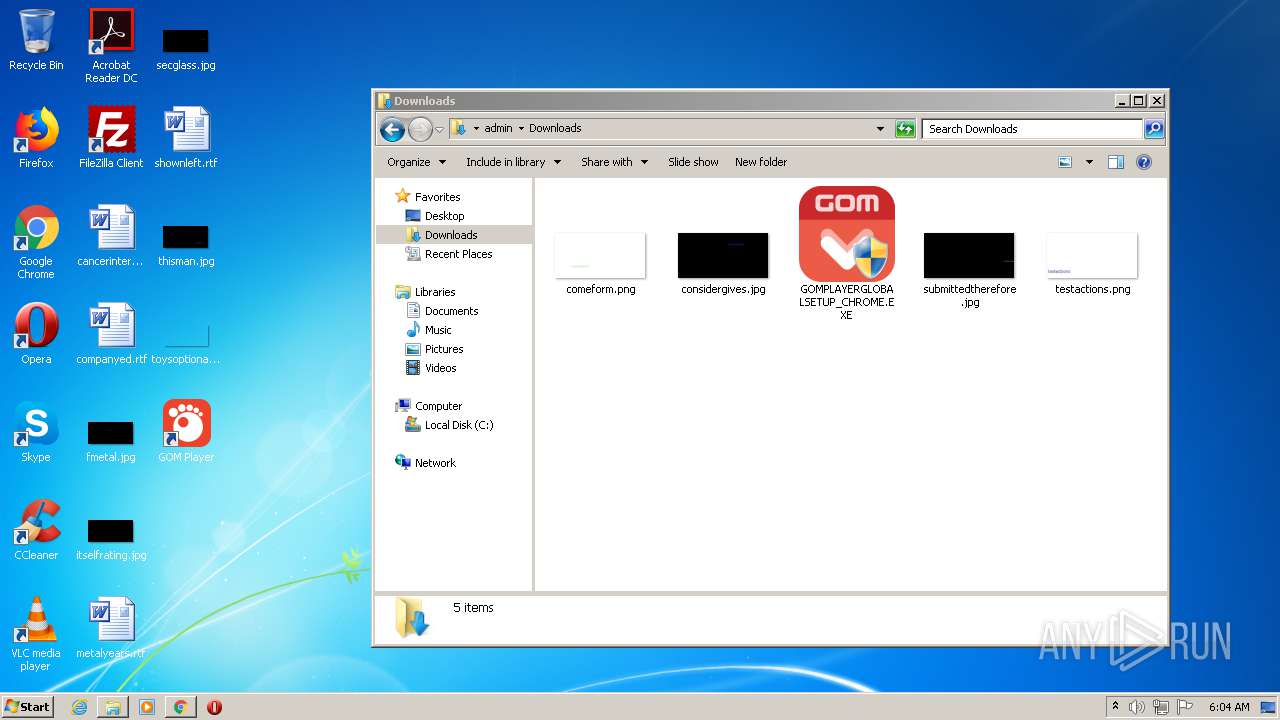Click the New folder button

click(761, 162)
